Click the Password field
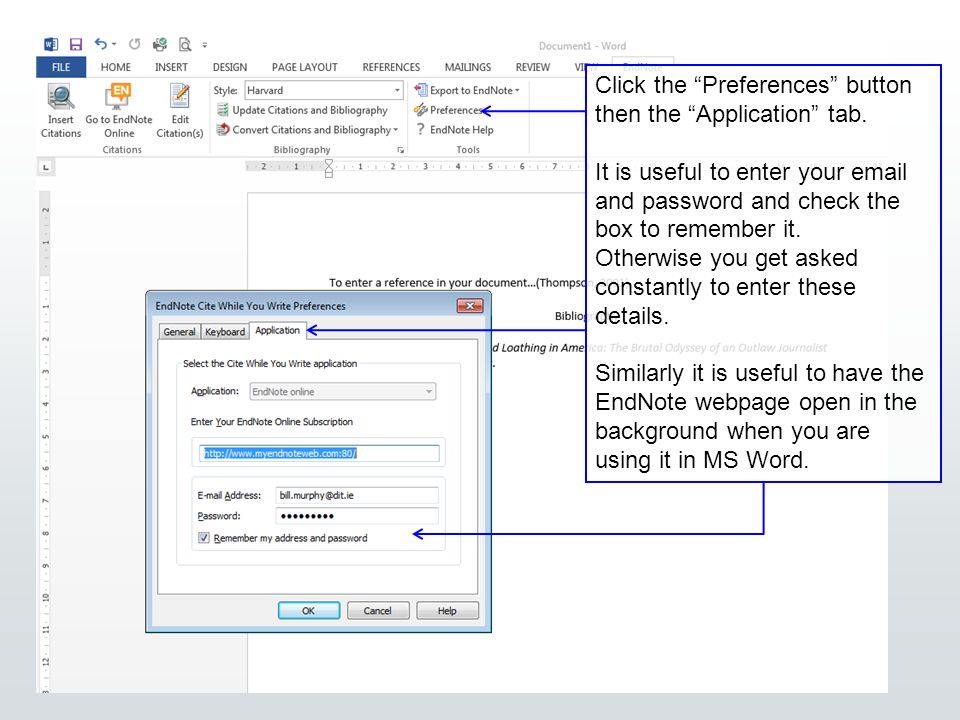 click(357, 516)
